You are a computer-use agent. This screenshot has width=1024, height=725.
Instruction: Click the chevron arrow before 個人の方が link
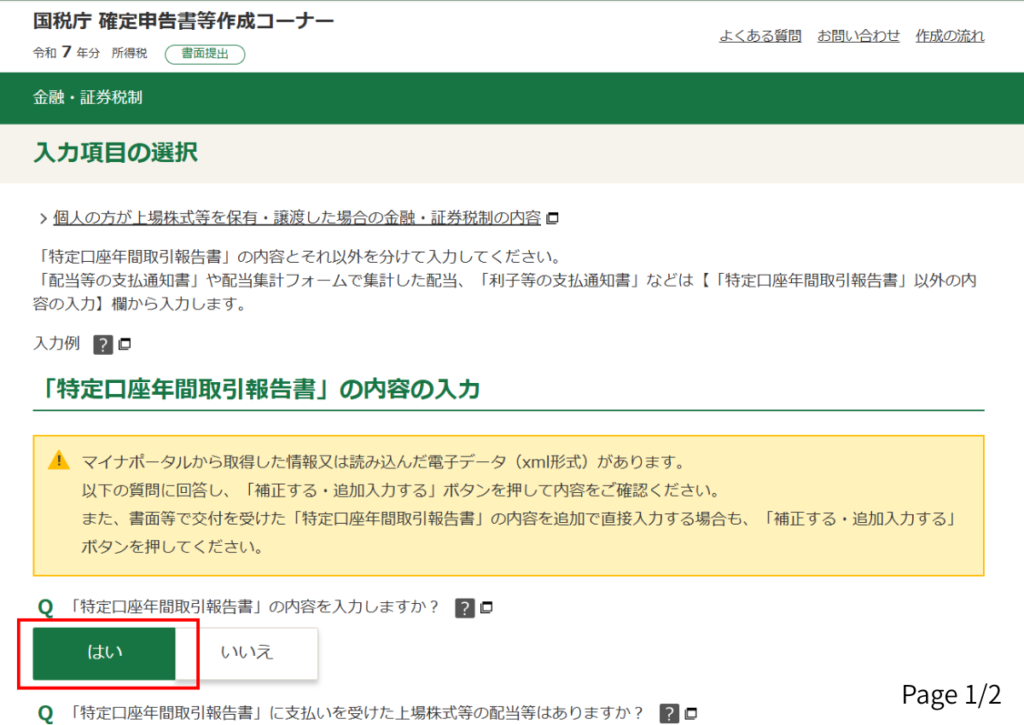(43, 218)
